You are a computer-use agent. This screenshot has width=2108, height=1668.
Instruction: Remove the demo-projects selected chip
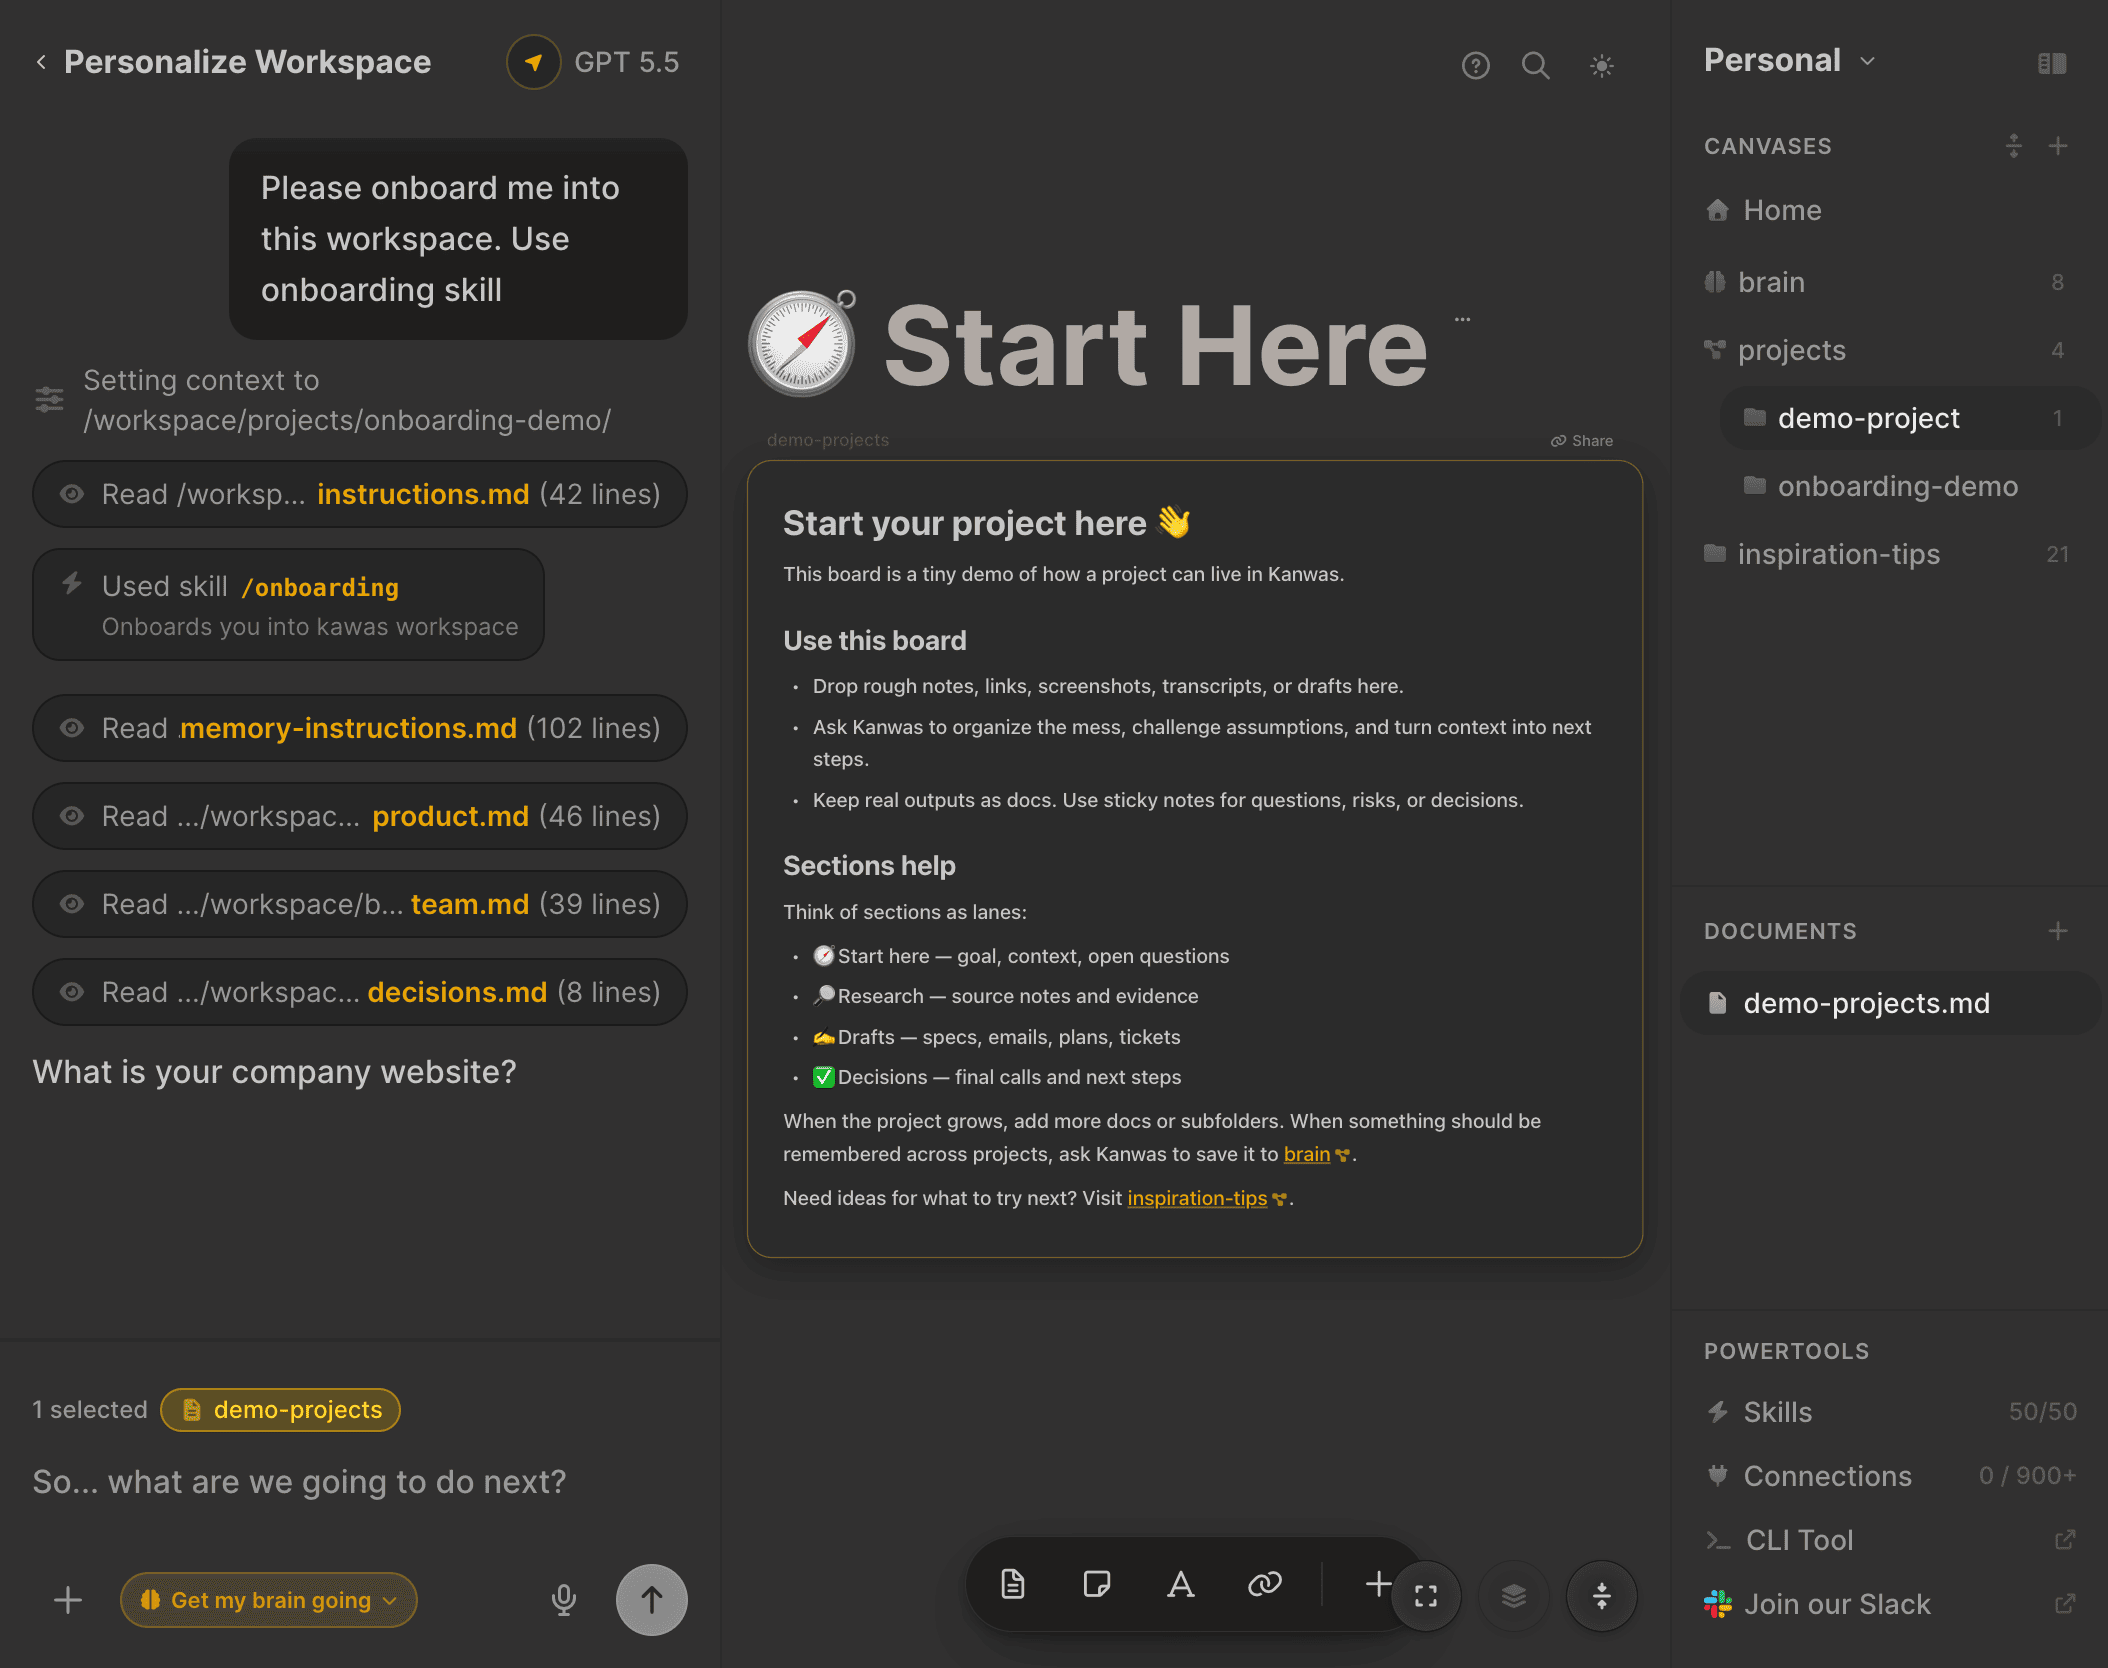pyautogui.click(x=280, y=1410)
